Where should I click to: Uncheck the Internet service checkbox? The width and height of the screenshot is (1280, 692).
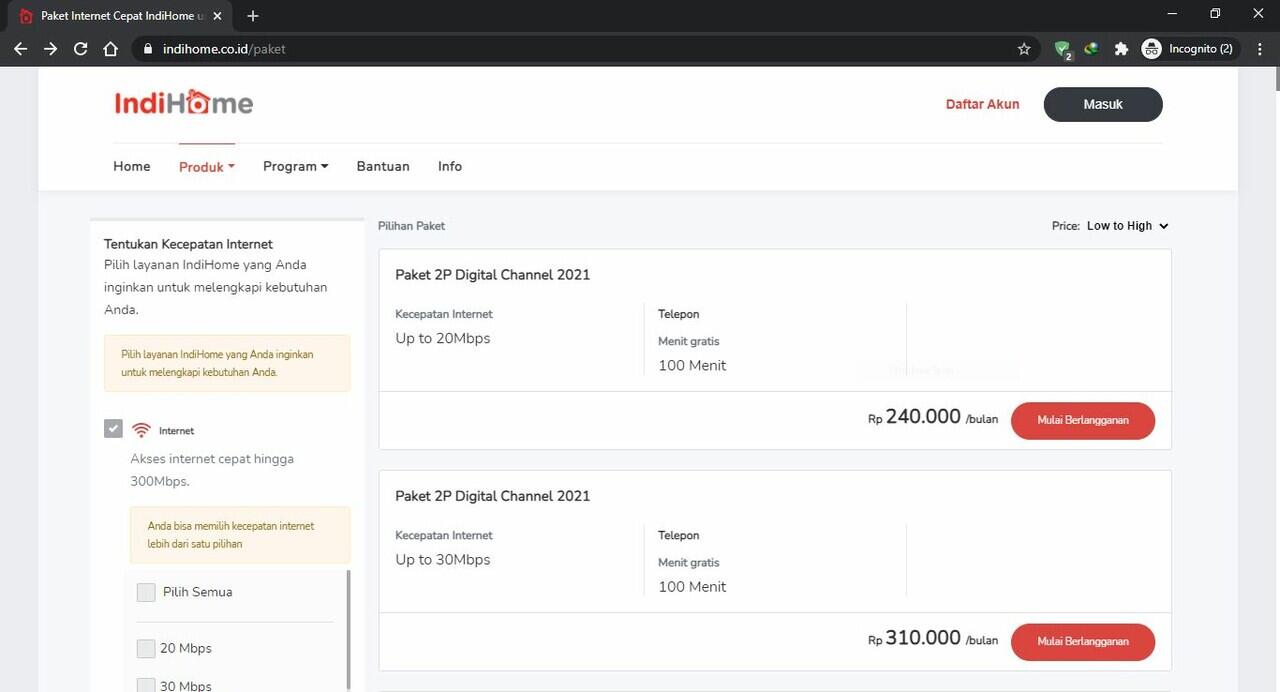113,429
